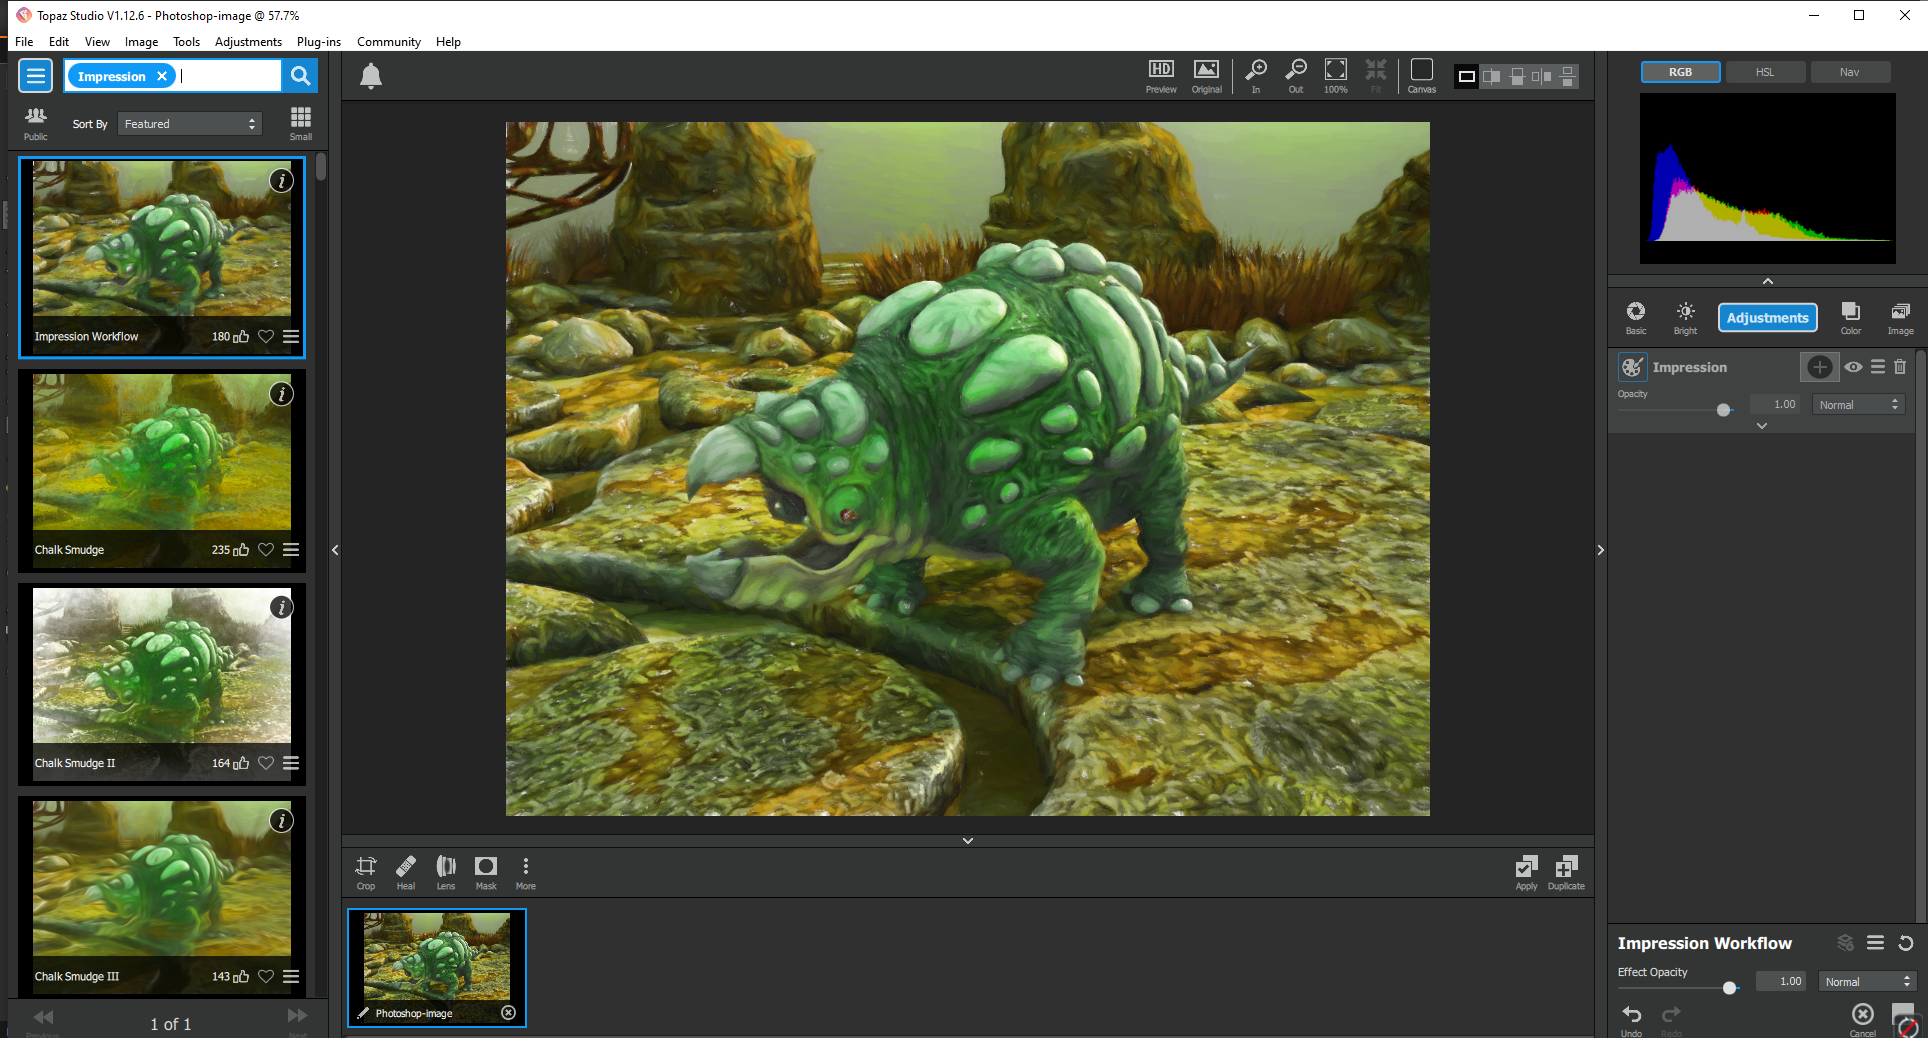Screen dimensions: 1928x1038
Task: Click the Canvas color icon
Action: coord(1422,75)
